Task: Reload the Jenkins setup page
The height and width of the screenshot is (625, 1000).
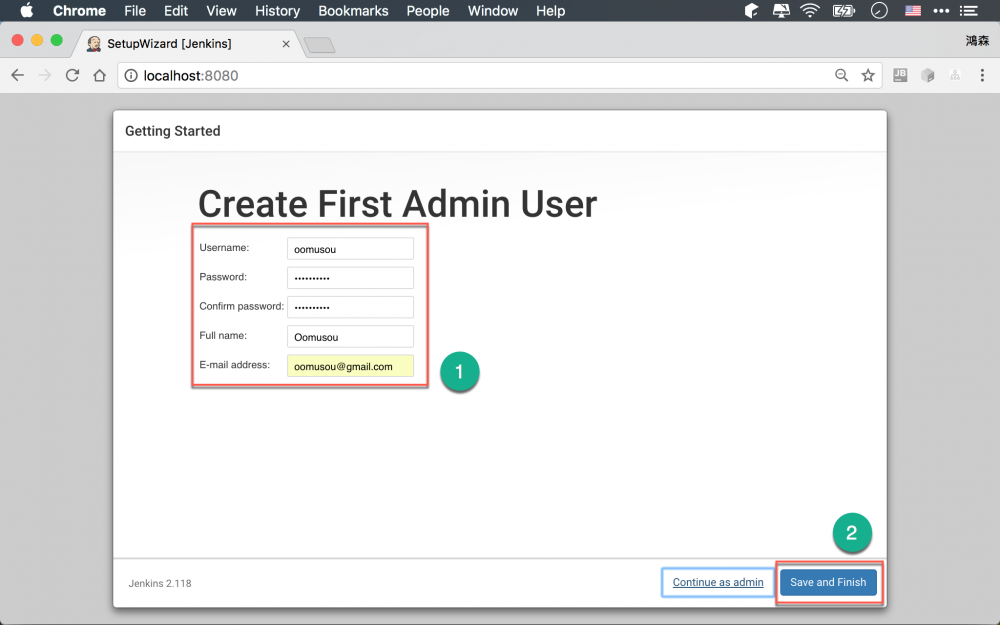Action: point(72,75)
